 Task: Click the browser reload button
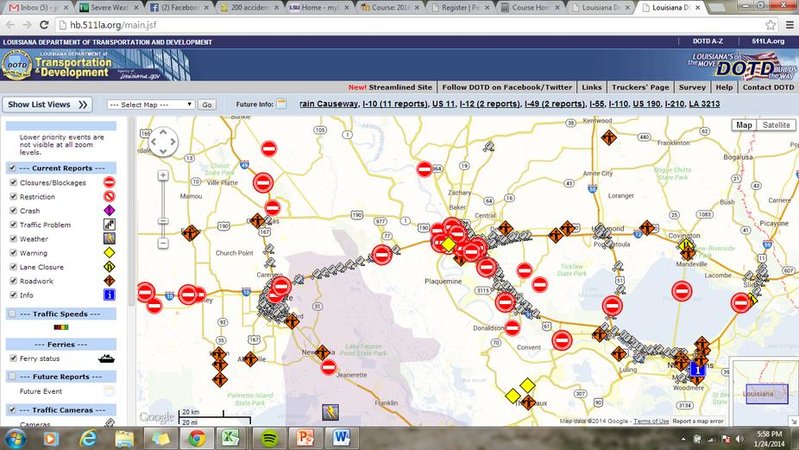coord(44,25)
